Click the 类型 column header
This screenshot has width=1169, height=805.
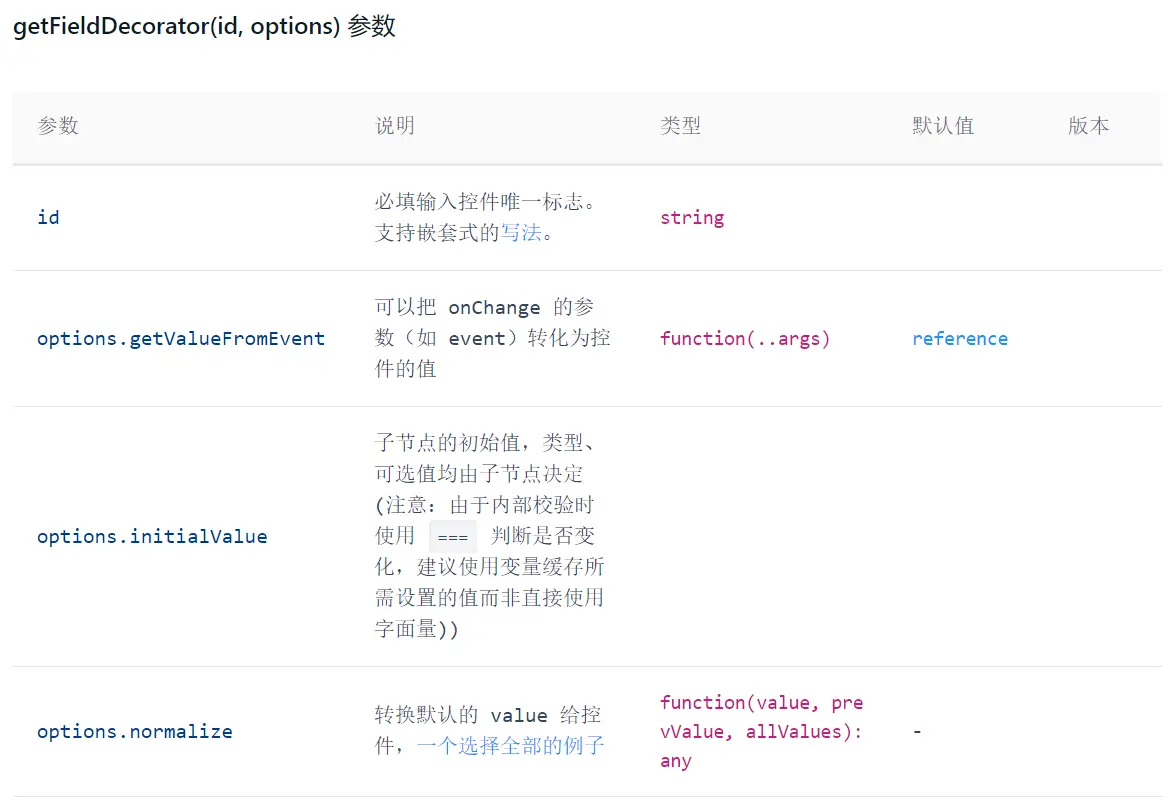680,126
